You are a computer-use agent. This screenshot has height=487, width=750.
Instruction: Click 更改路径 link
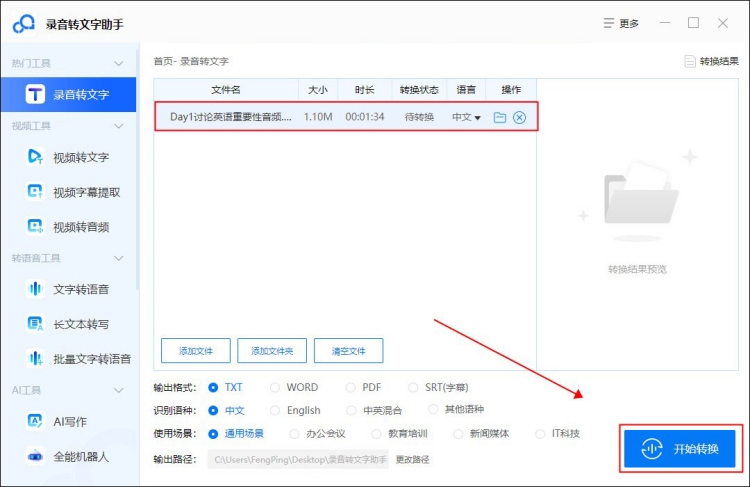[412, 460]
